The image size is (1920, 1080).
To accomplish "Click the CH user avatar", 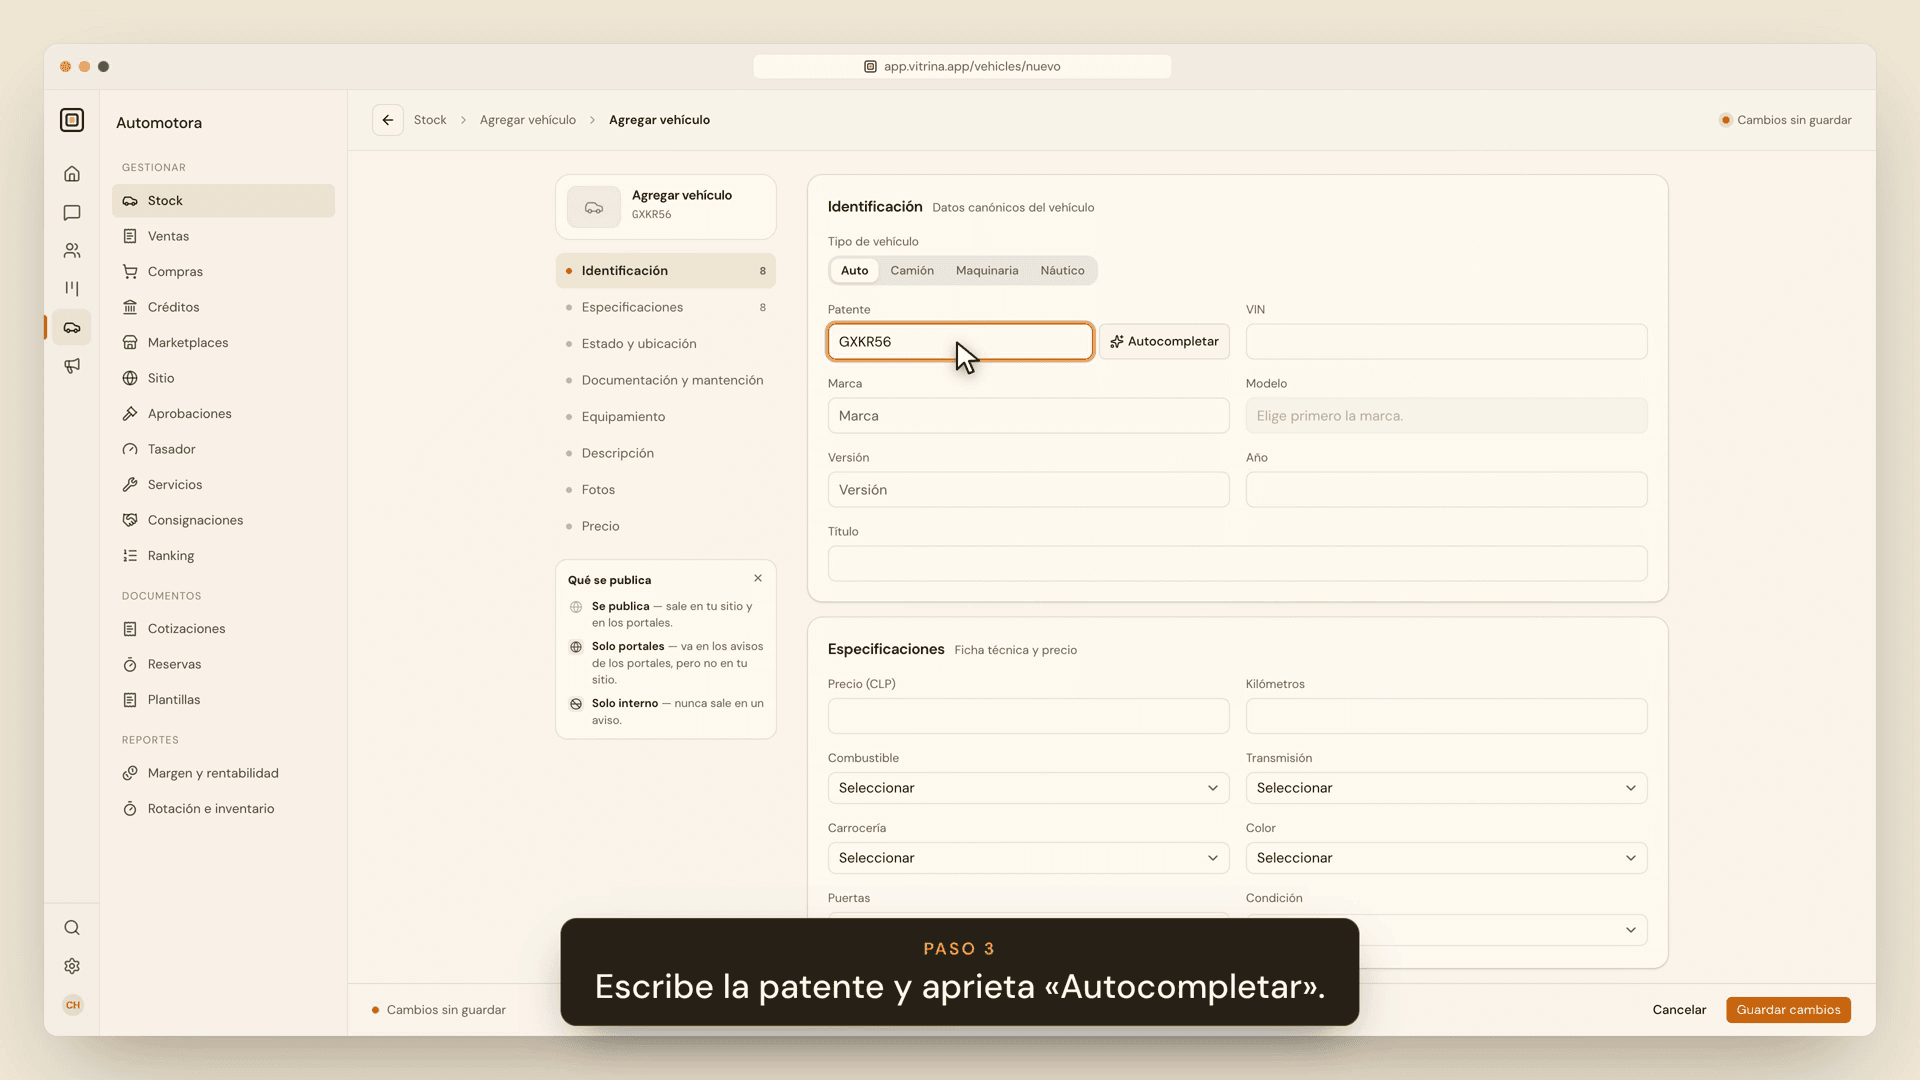I will tap(72, 1005).
